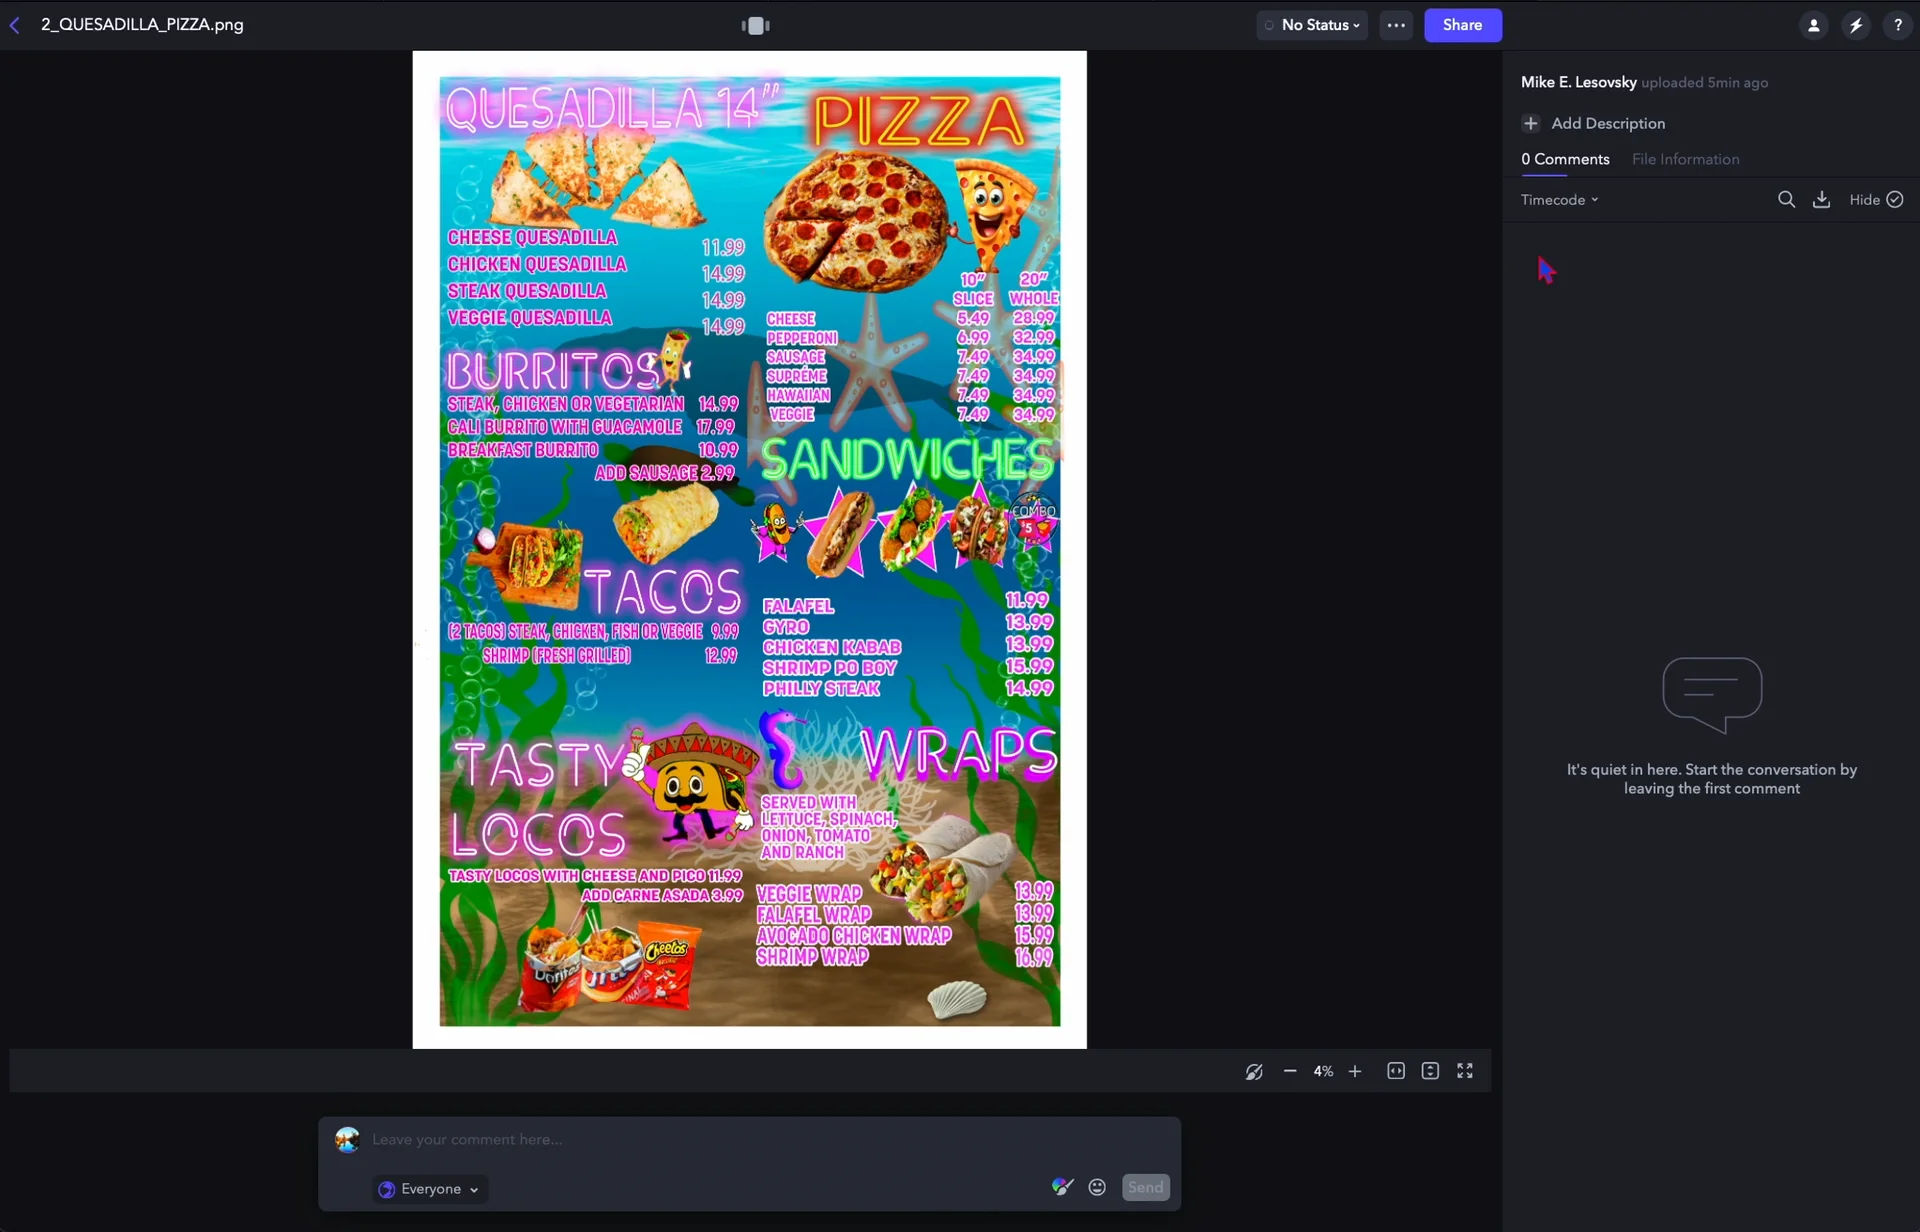1920x1232 pixels.
Task: Open the three-dots more options menu
Action: tap(1396, 25)
